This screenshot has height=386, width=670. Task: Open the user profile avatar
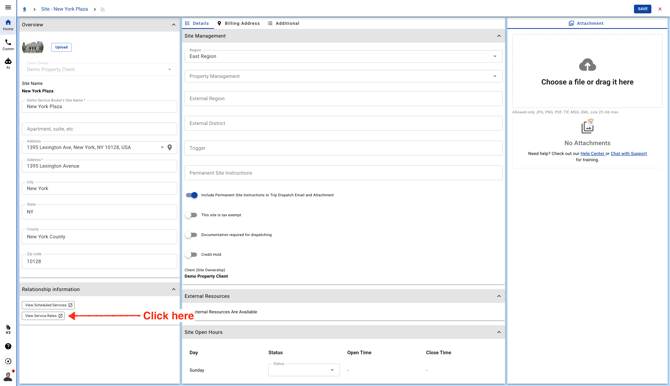pyautogui.click(x=8, y=376)
